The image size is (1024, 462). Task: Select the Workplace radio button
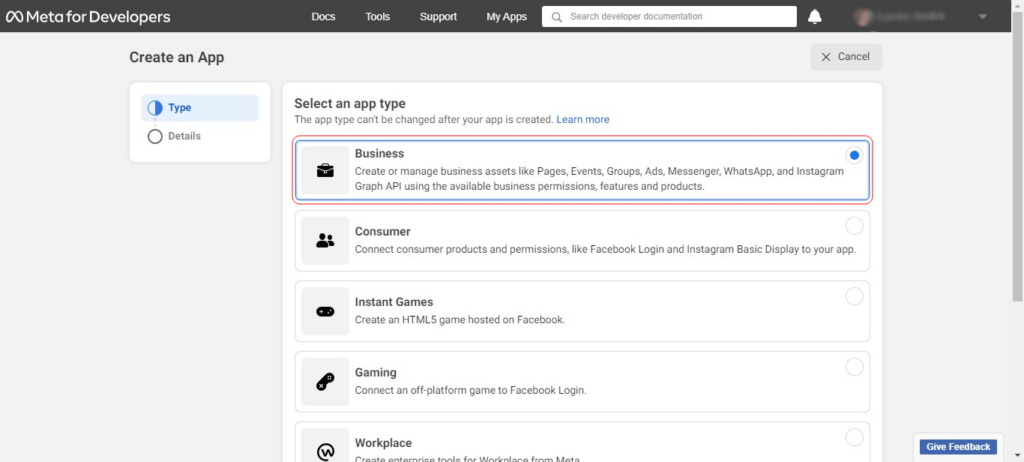click(x=854, y=438)
